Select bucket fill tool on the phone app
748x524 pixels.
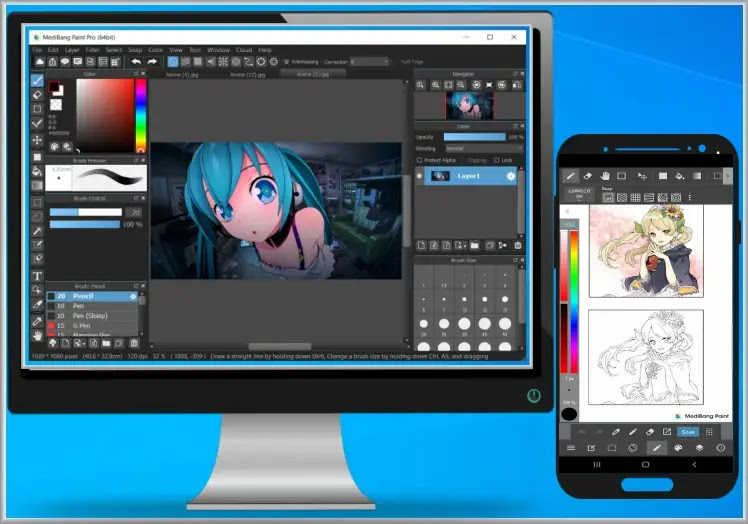coord(680,176)
